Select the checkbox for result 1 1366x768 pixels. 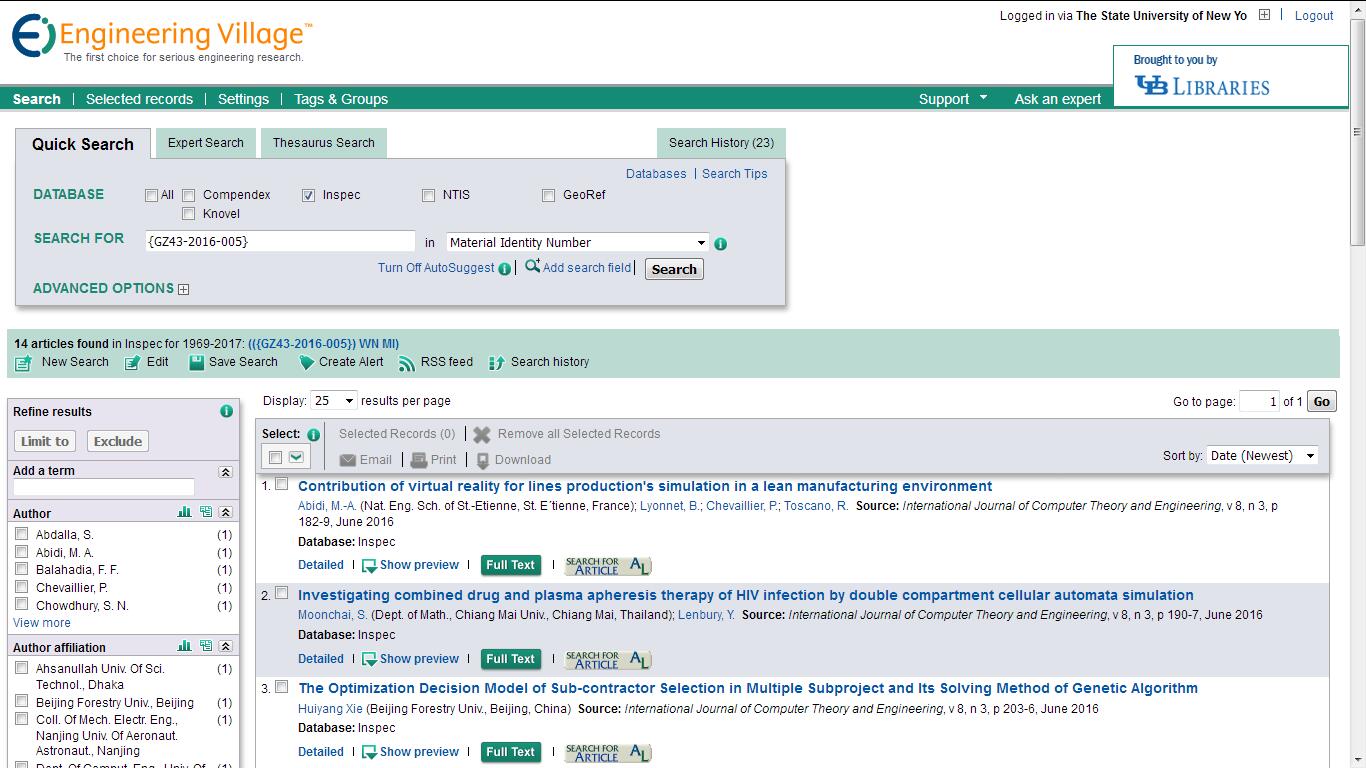282,484
